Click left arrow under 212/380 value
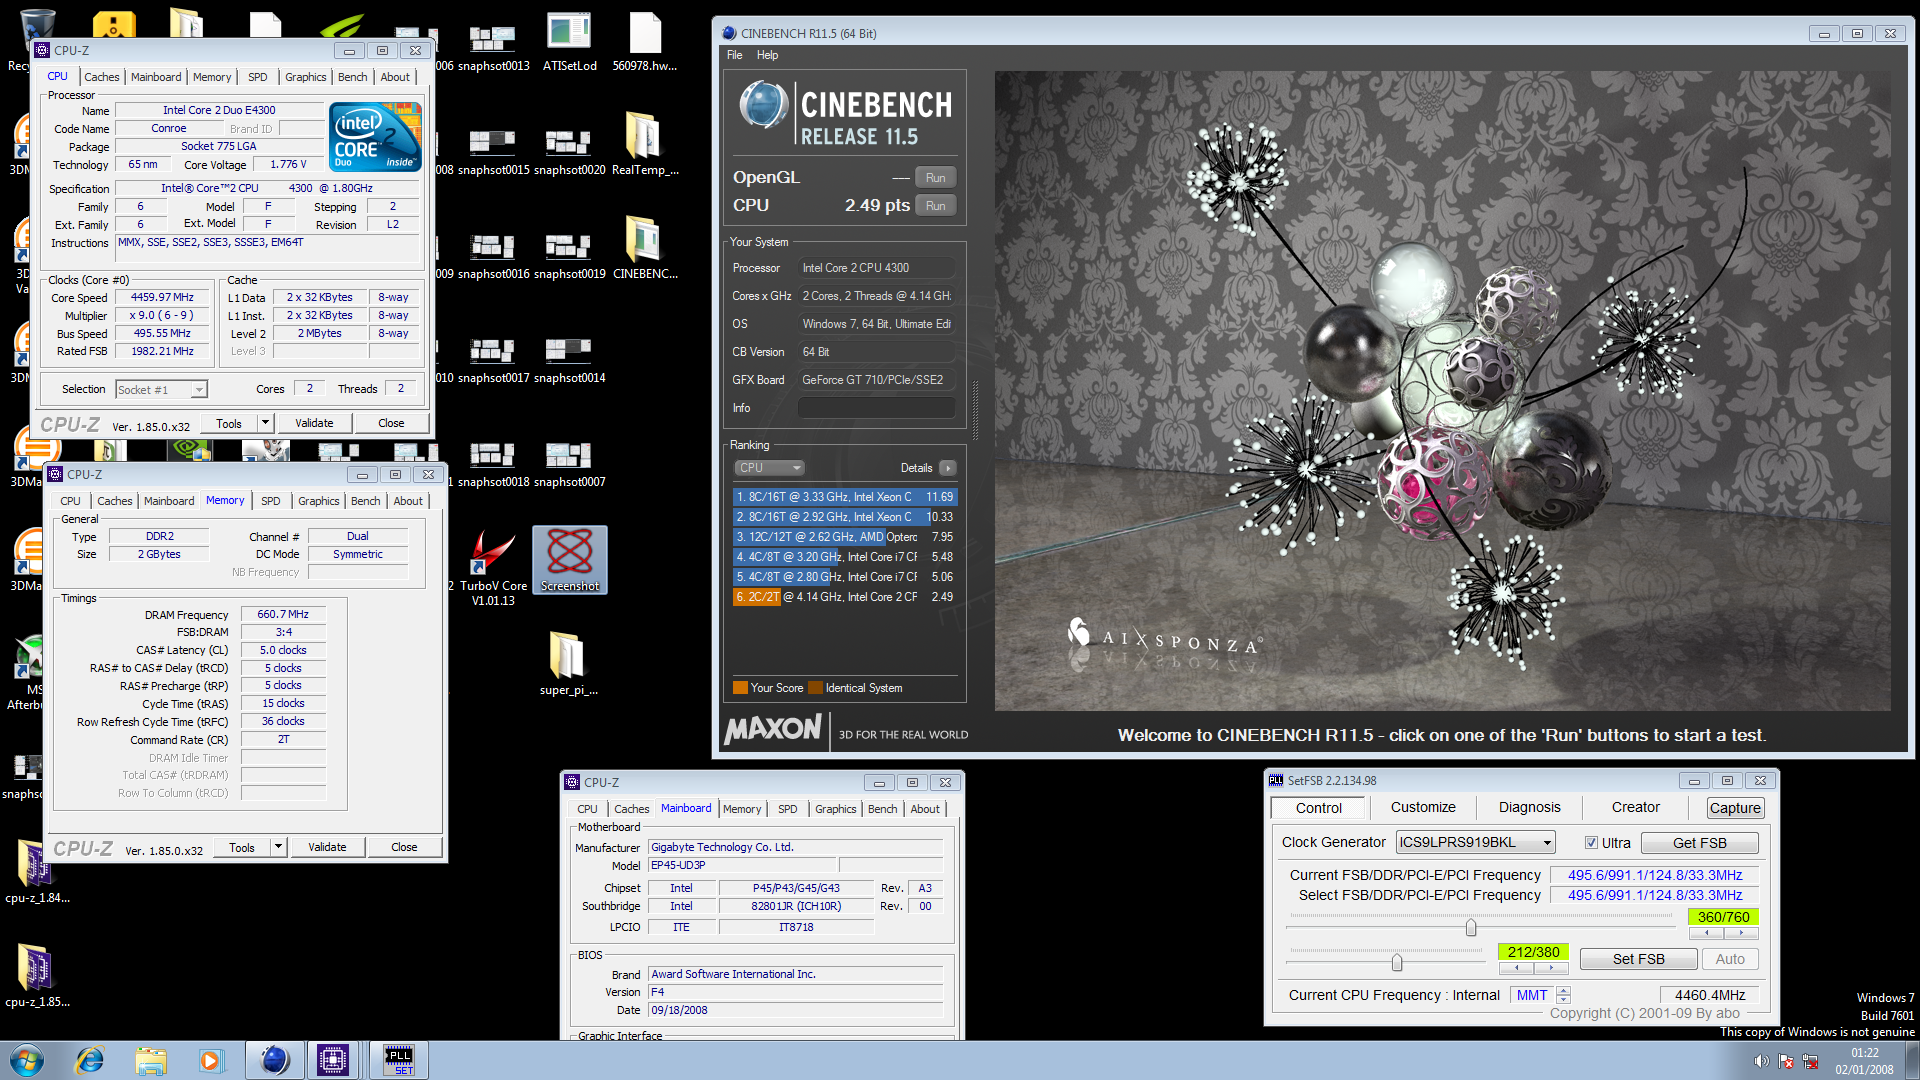 pyautogui.click(x=1517, y=968)
